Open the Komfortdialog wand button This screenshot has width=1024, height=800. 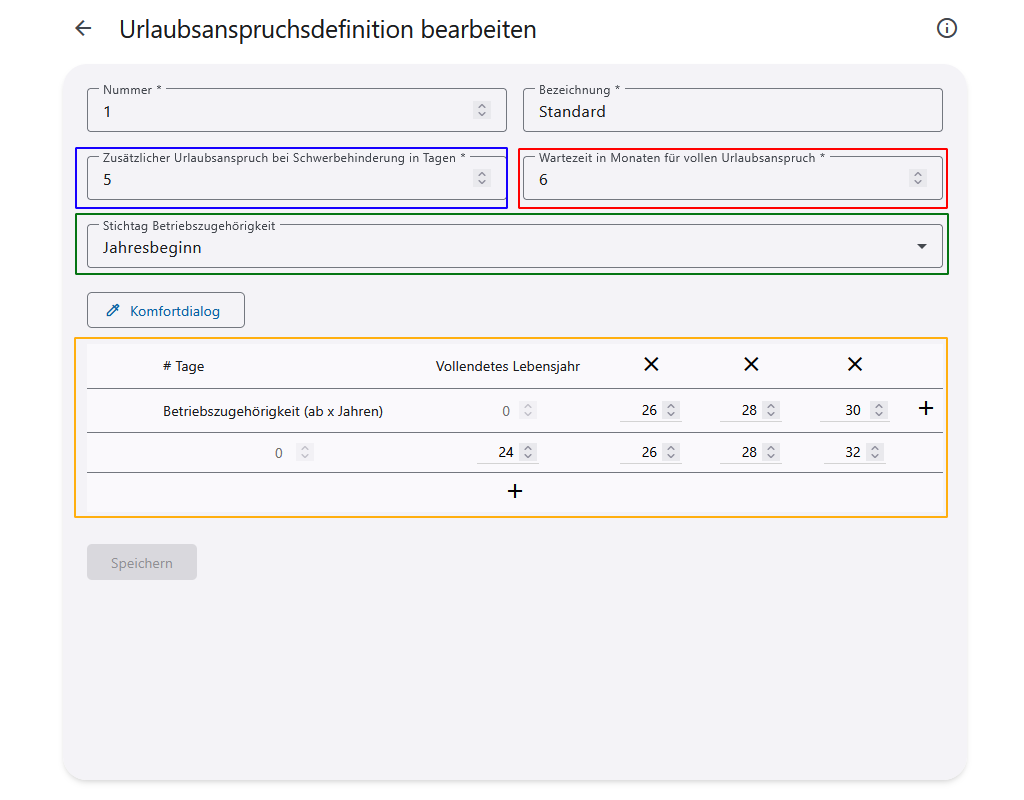pos(166,311)
